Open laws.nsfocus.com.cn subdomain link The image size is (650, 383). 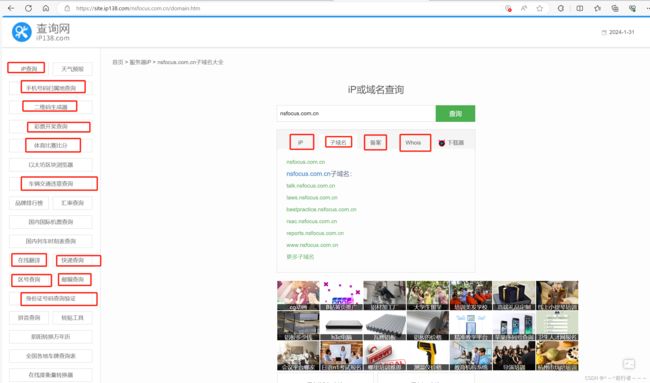pyautogui.click(x=312, y=198)
